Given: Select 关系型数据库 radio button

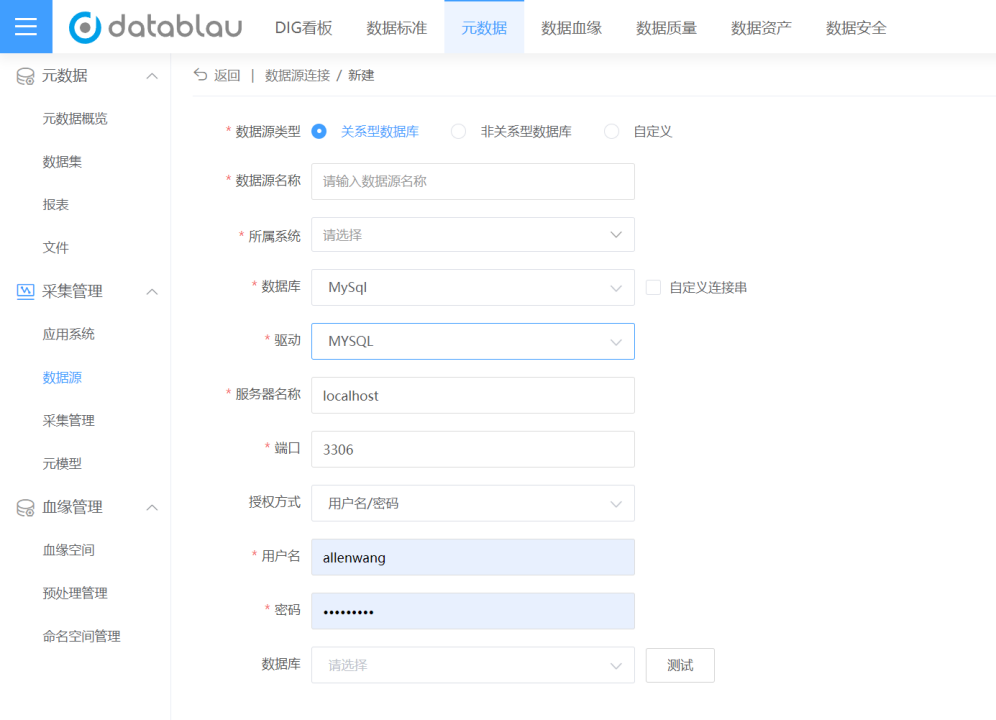Looking at the screenshot, I should 319,132.
